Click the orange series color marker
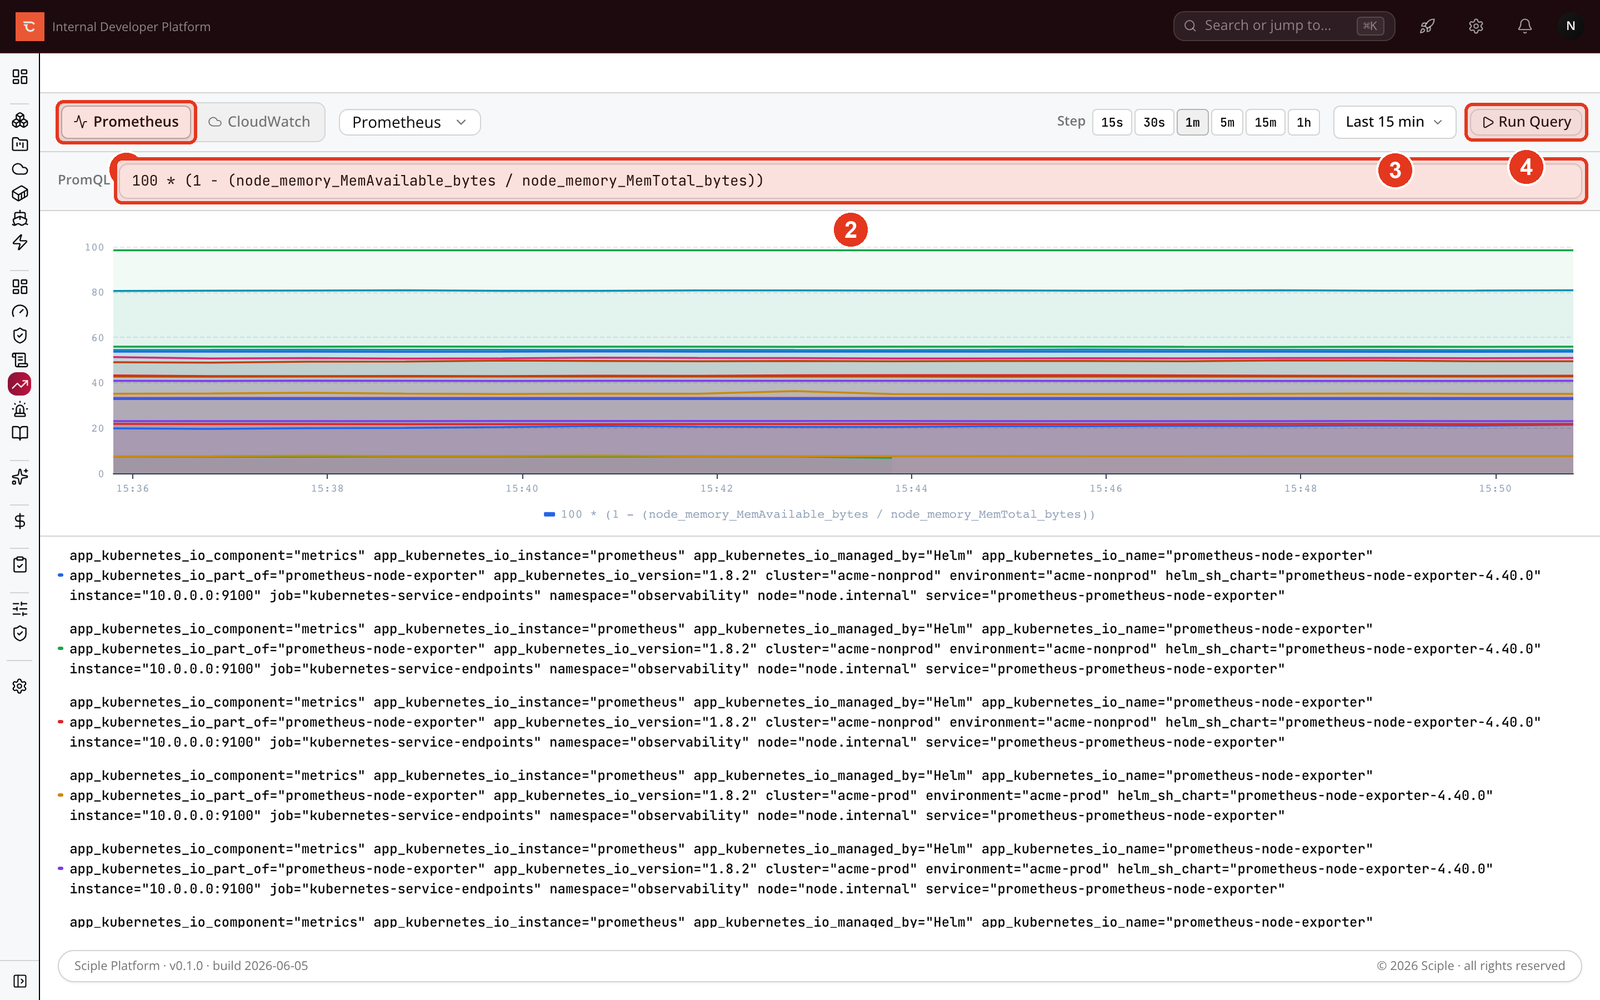The image size is (1600, 1000). pyautogui.click(x=61, y=796)
